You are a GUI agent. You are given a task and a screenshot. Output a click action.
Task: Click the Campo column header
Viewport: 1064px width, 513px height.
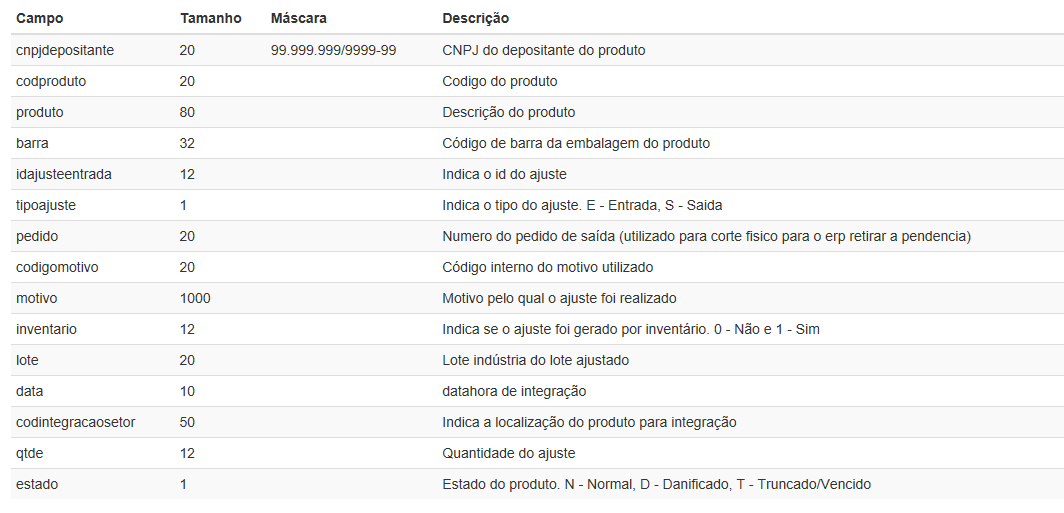point(39,18)
